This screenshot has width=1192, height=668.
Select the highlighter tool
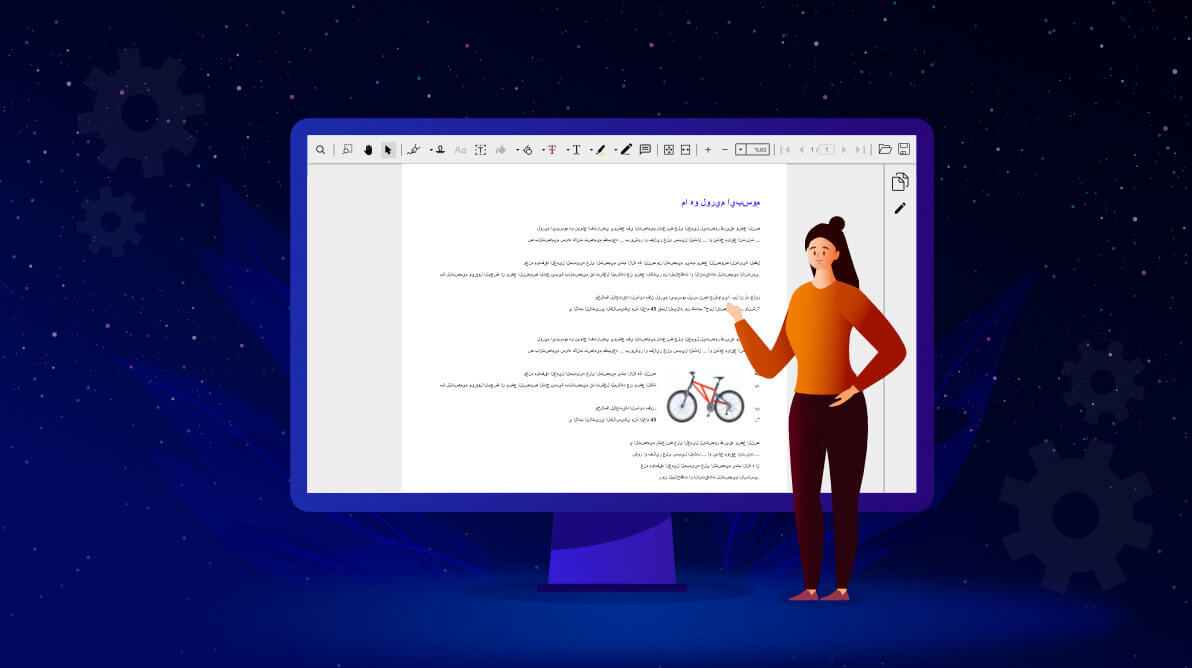pyautogui.click(x=601, y=150)
